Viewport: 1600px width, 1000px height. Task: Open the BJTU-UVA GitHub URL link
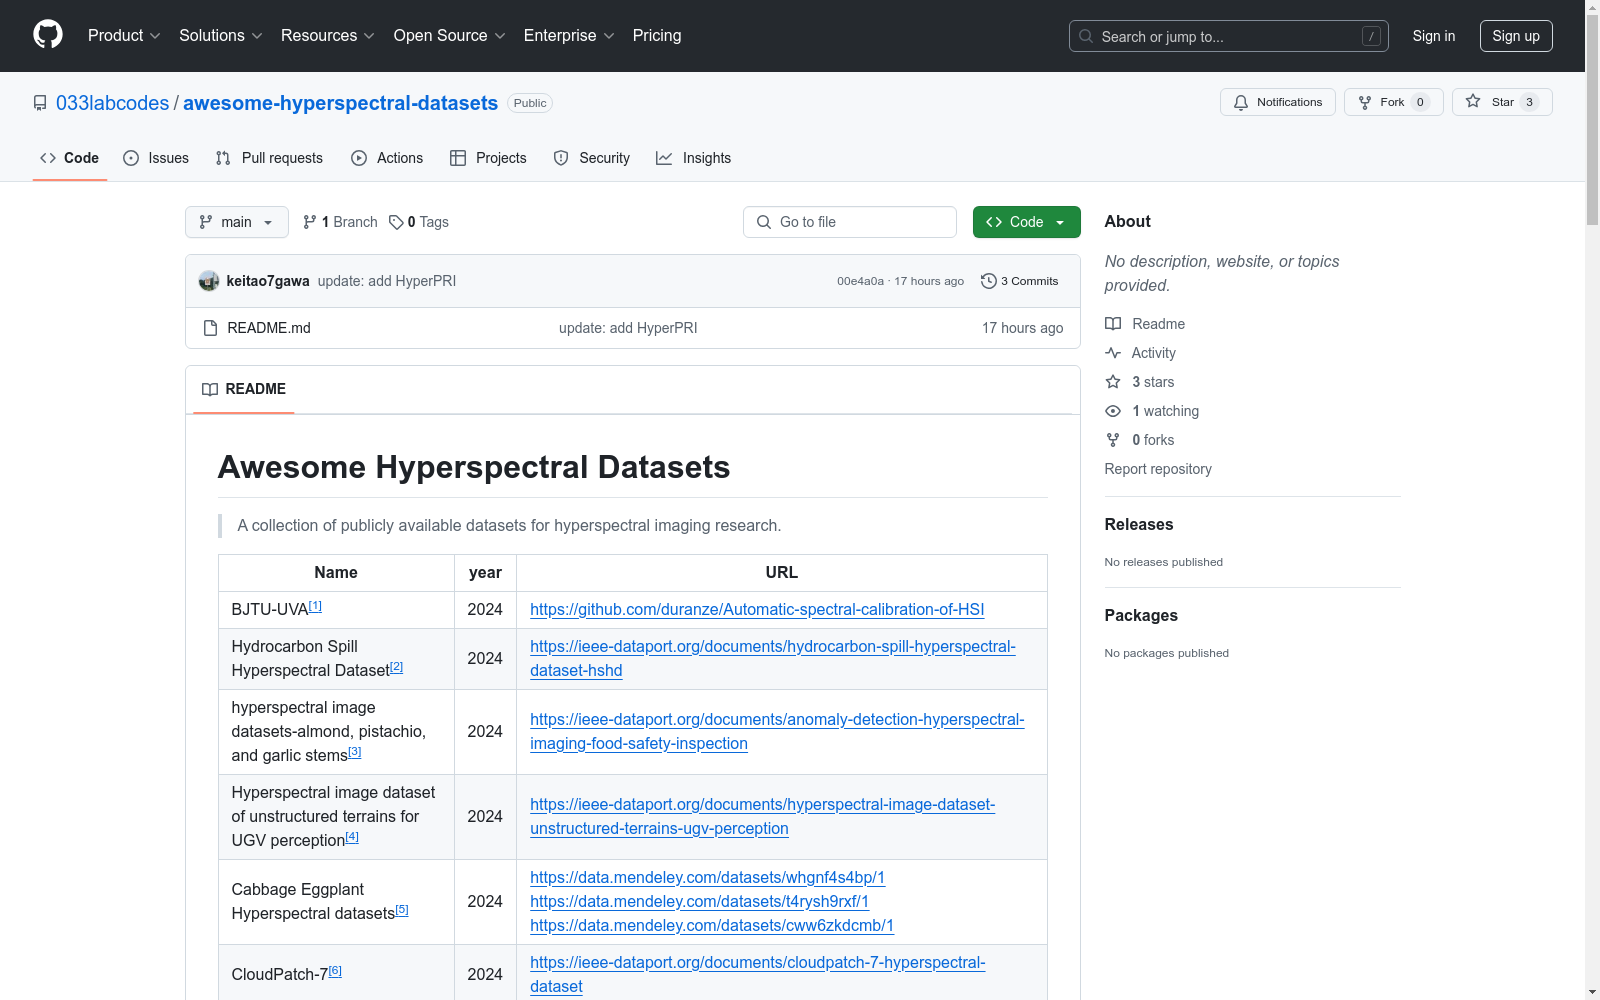coord(756,610)
